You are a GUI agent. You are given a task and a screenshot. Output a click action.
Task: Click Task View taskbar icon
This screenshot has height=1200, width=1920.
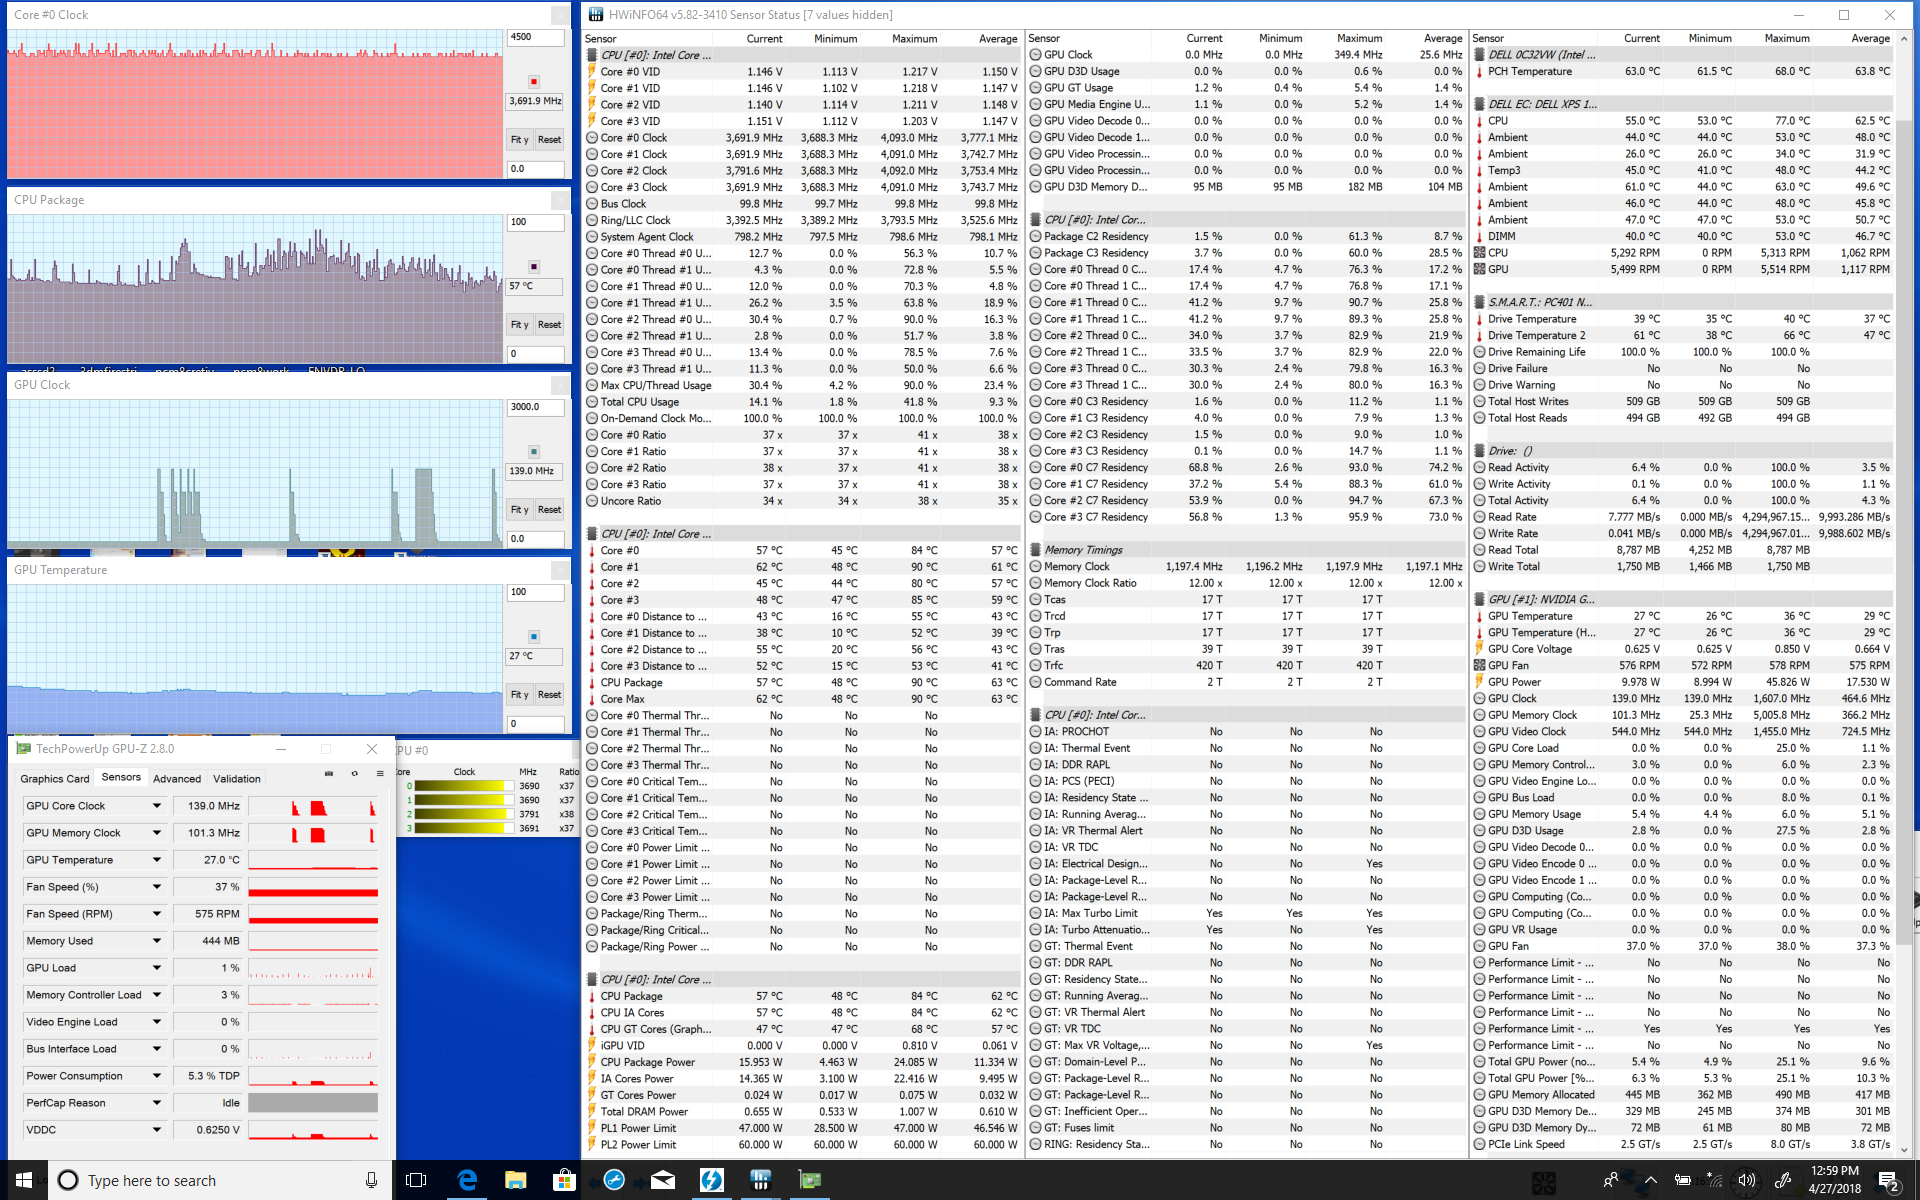tap(416, 1180)
